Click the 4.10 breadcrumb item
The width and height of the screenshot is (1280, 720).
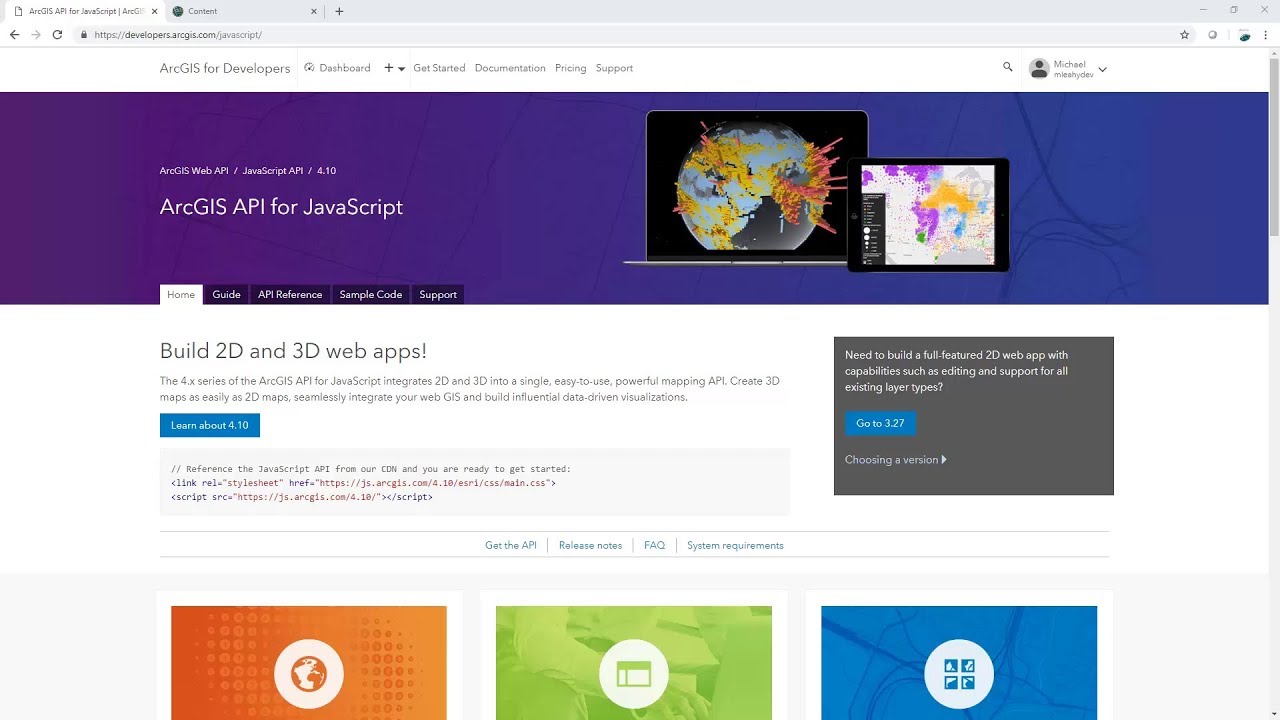(x=326, y=171)
